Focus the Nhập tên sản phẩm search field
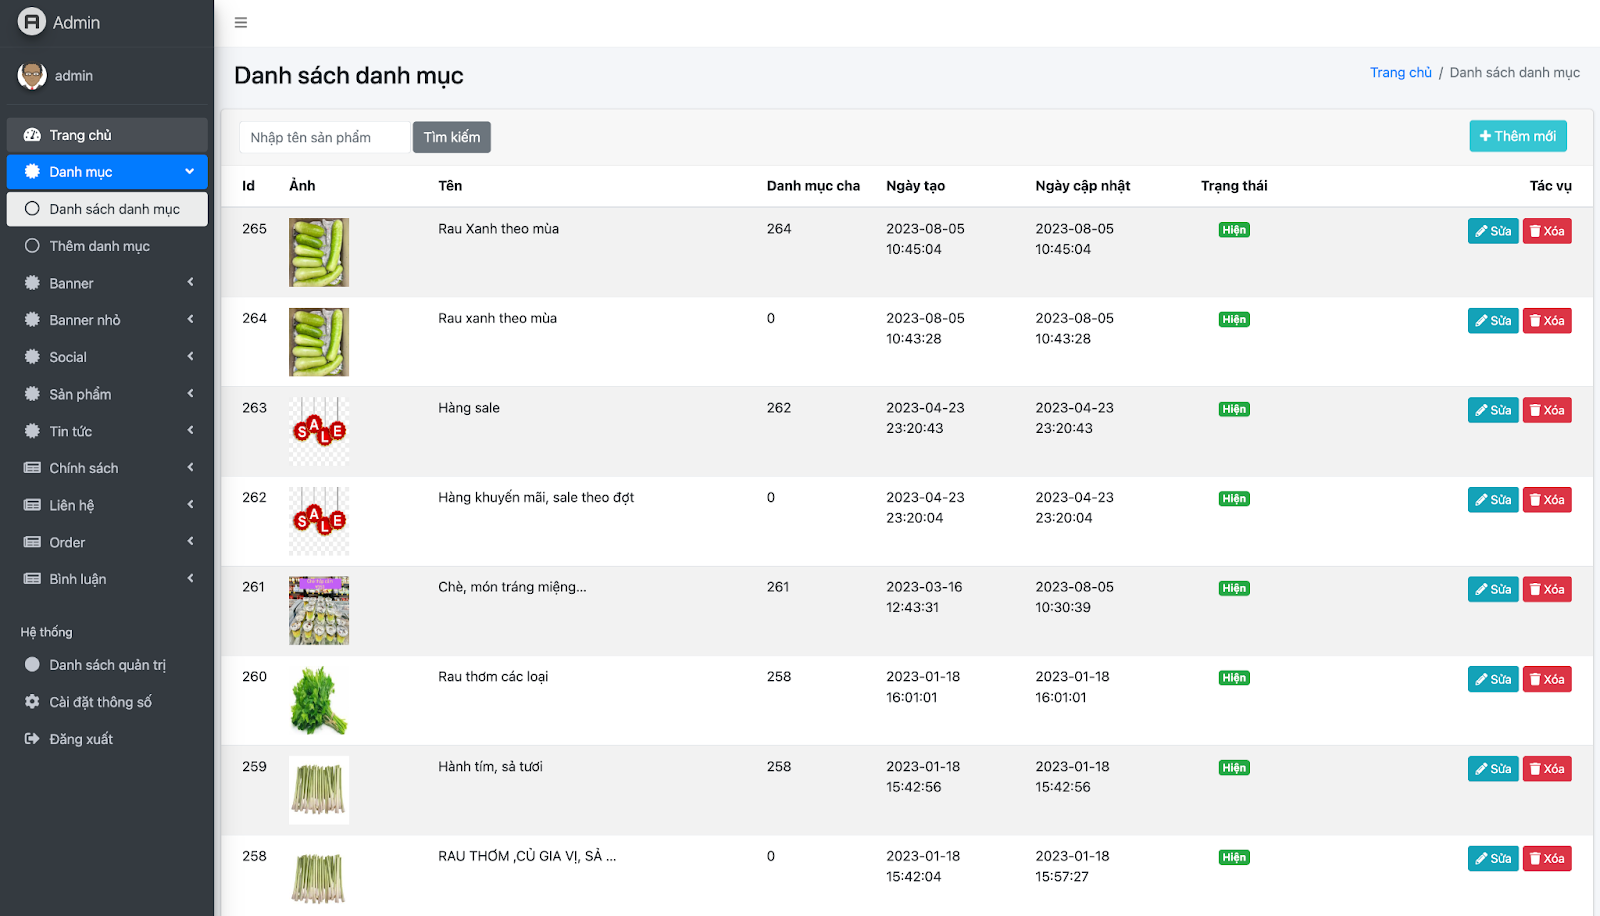 [x=325, y=137]
